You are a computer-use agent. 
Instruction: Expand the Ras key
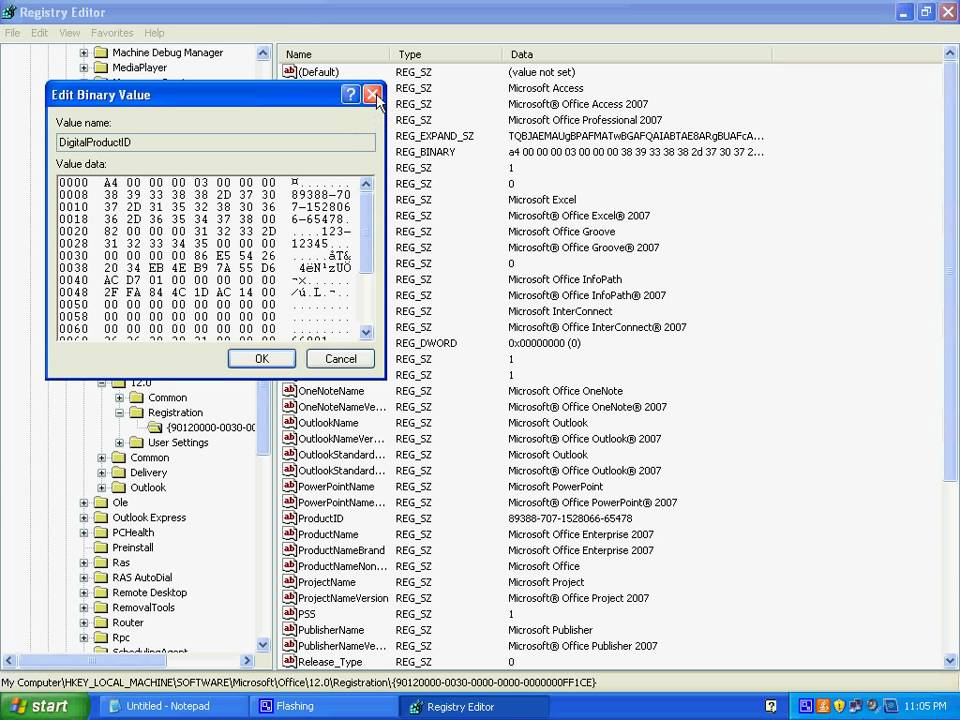click(84, 563)
